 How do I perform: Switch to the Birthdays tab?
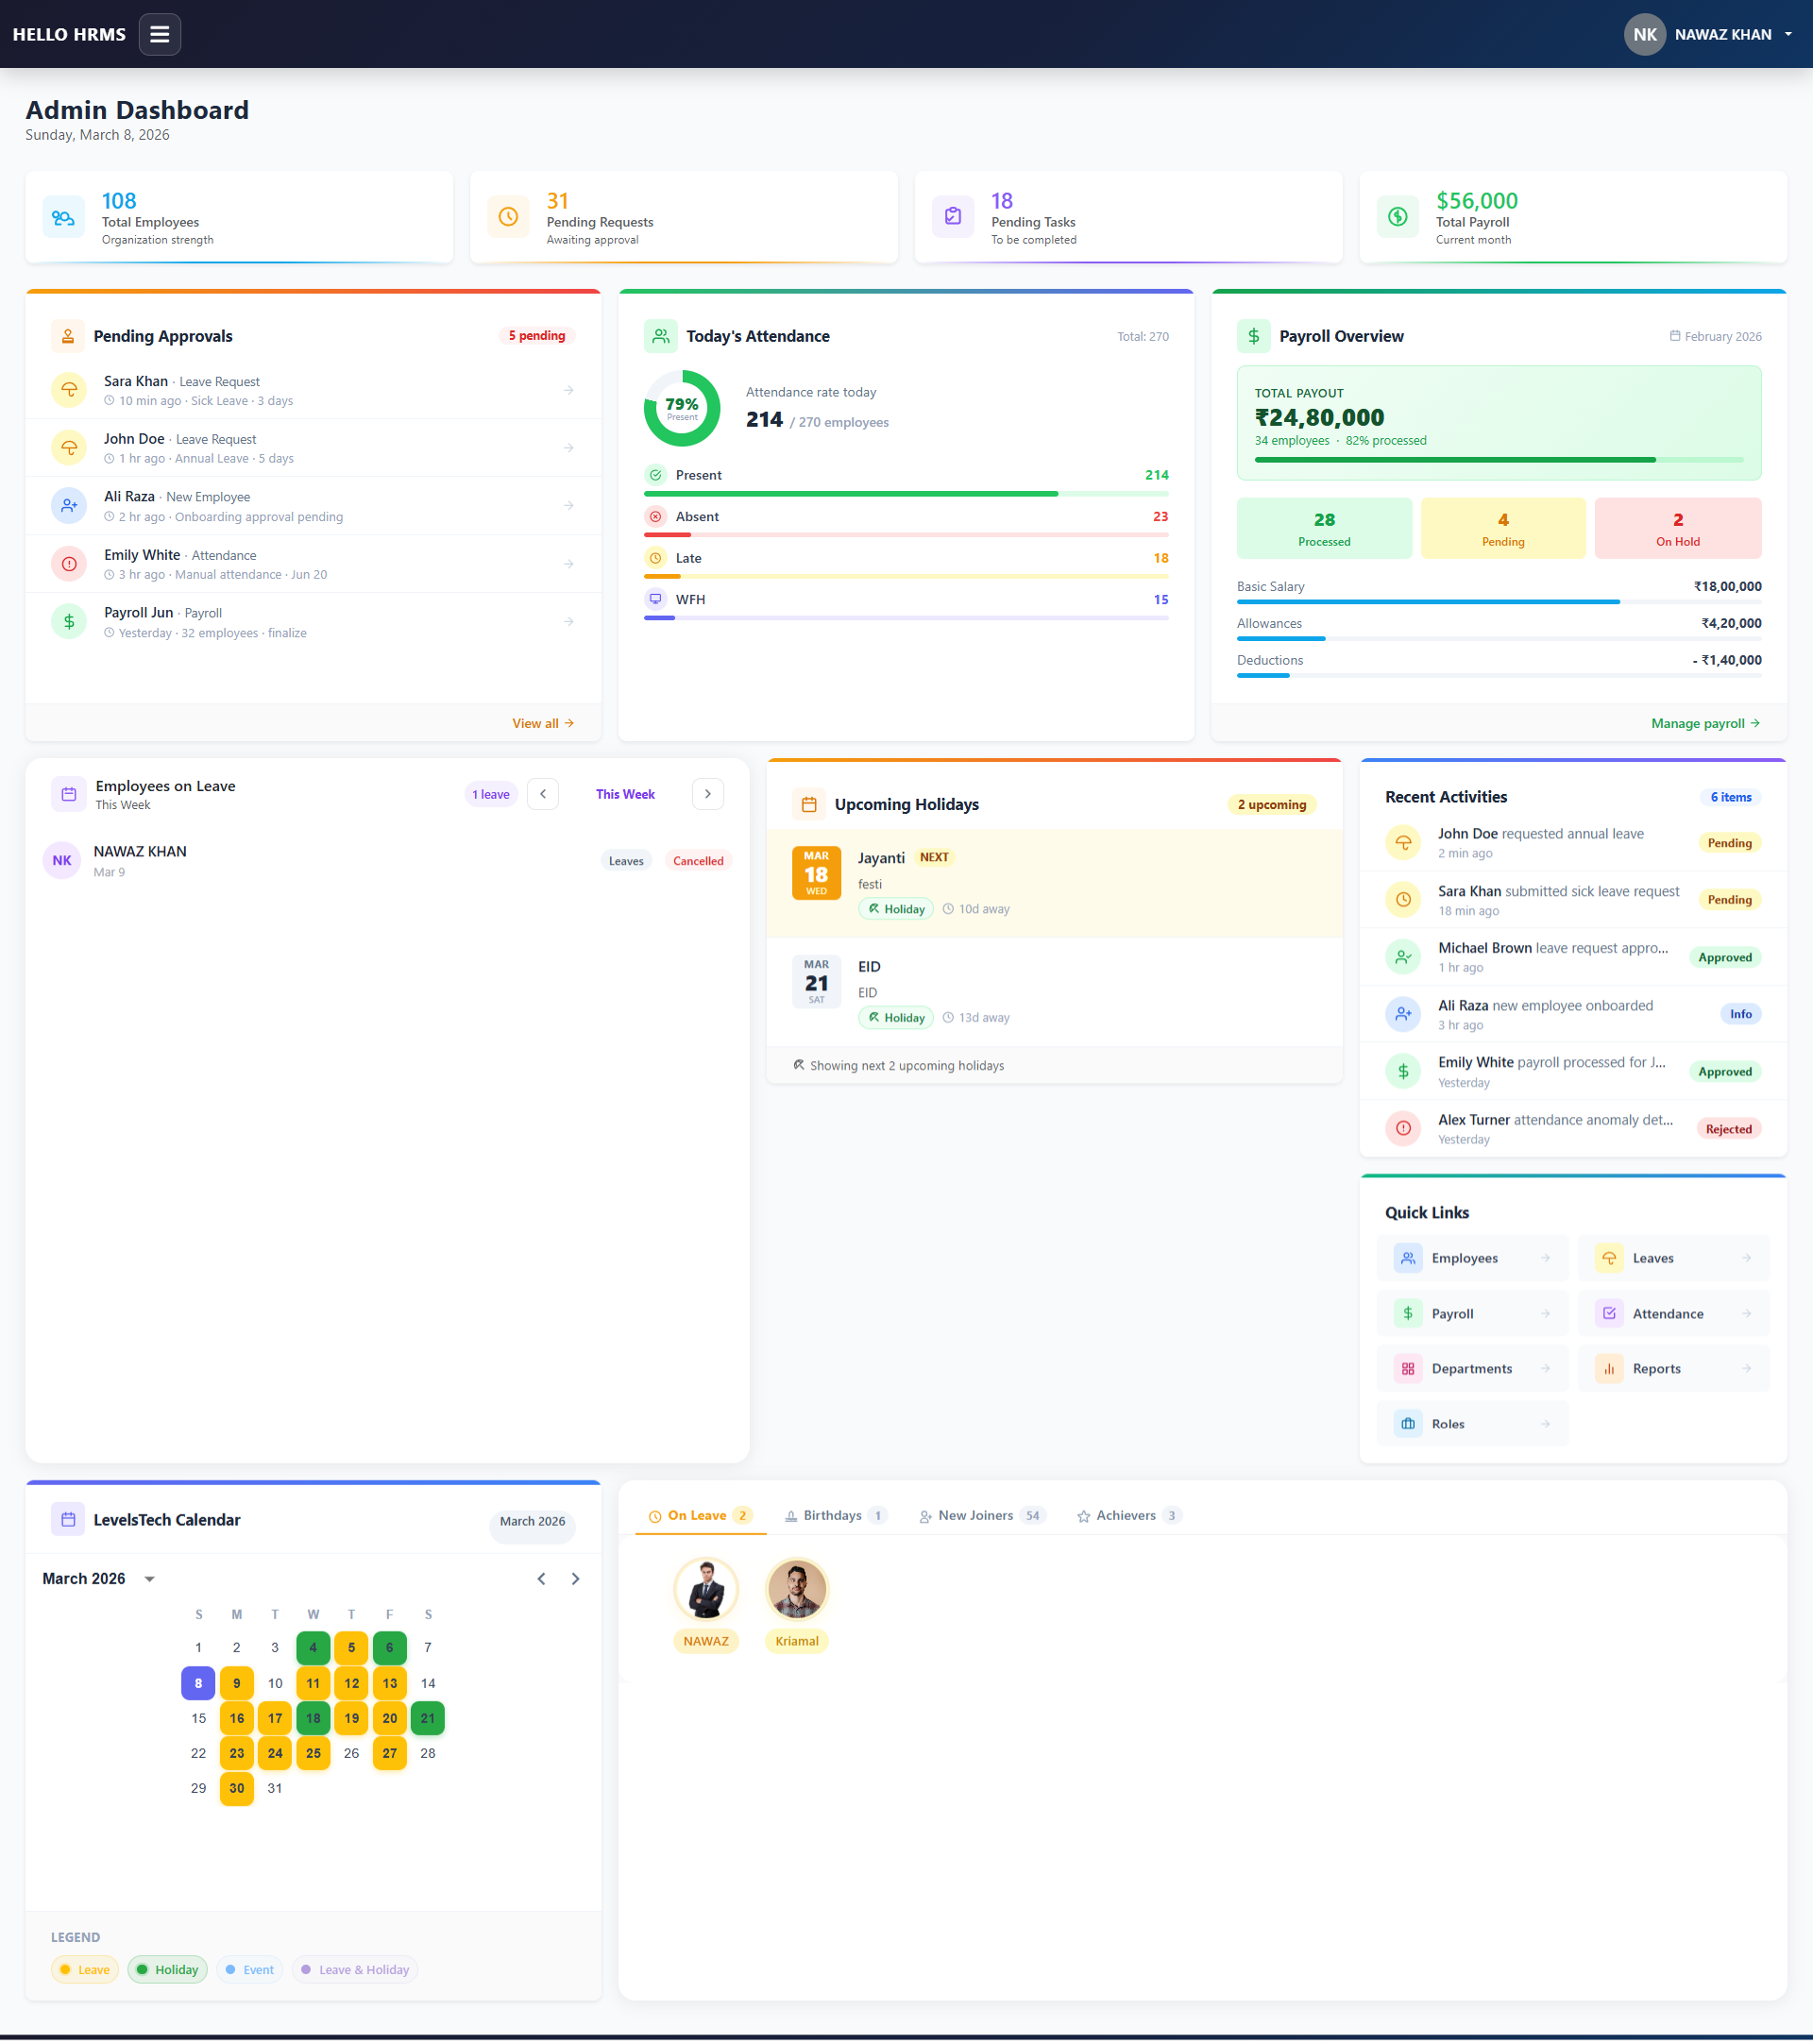coord(835,1516)
